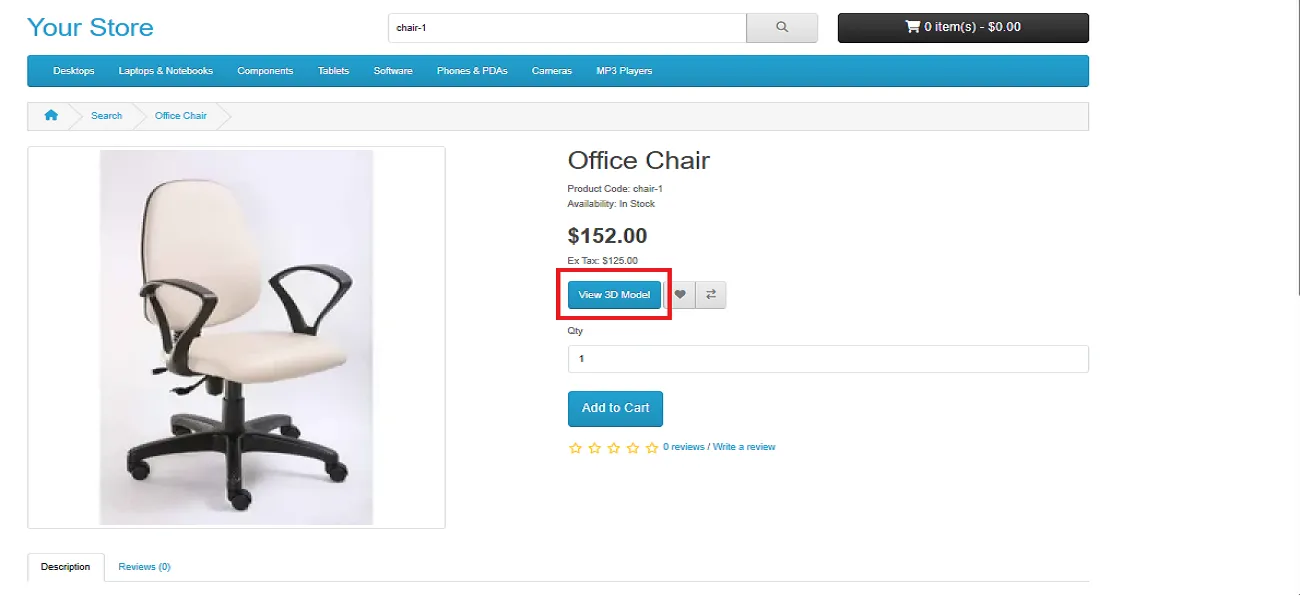Viewport: 1300px width, 596px height.
Task: Click the fifth rating star
Action: [x=652, y=448]
